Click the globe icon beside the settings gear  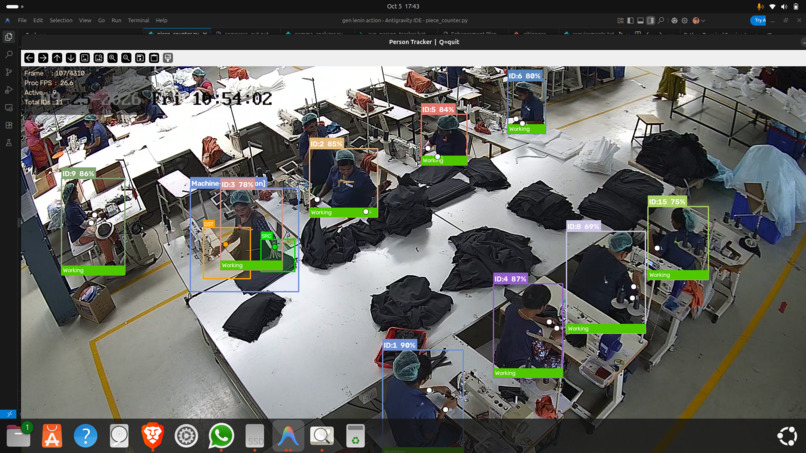click(x=674, y=21)
